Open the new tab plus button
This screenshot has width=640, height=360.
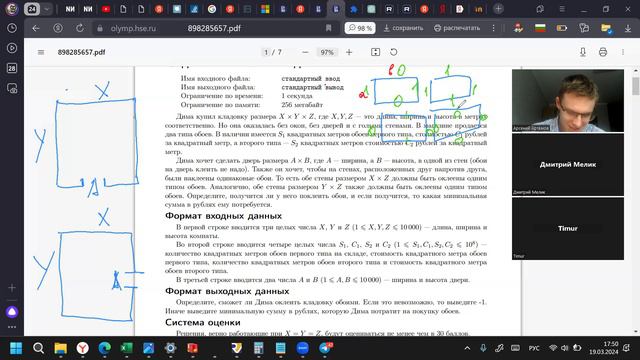498,9
